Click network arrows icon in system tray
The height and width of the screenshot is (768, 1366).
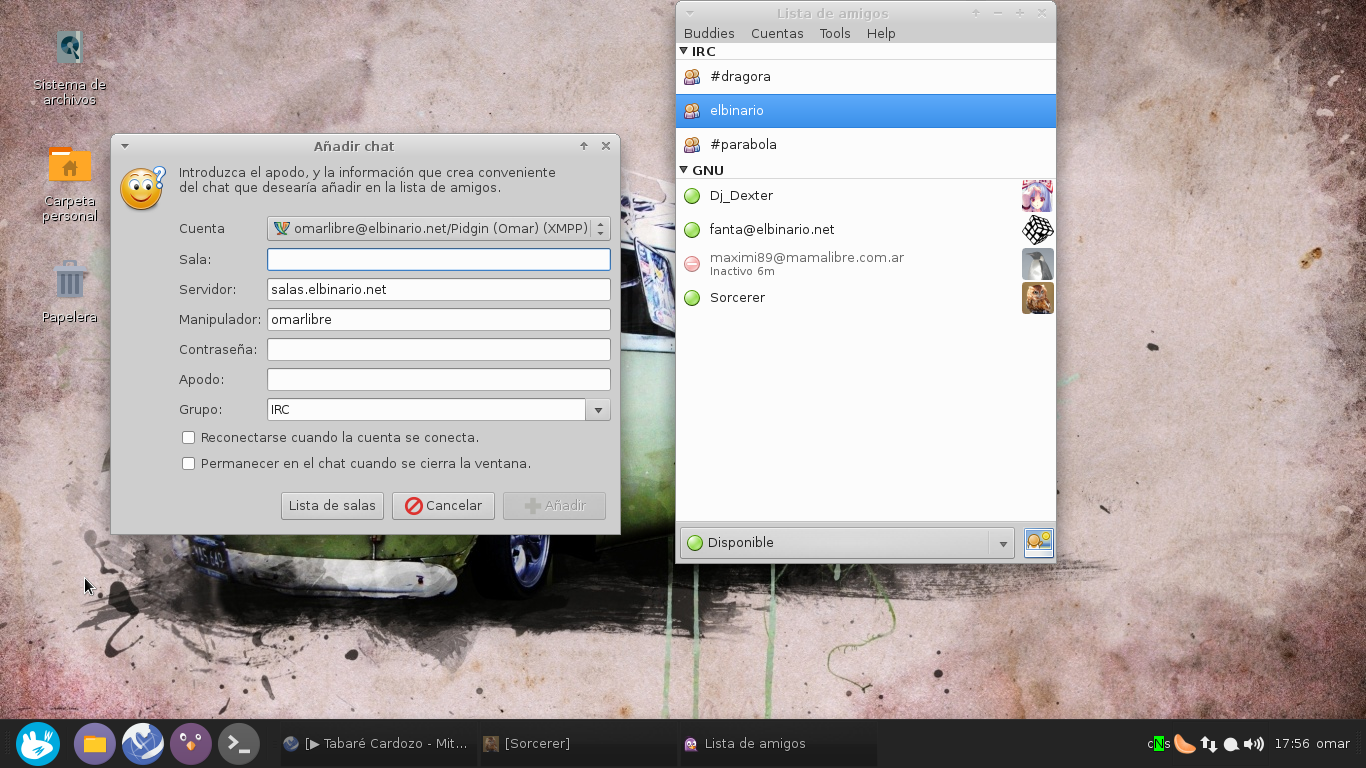(x=1209, y=744)
